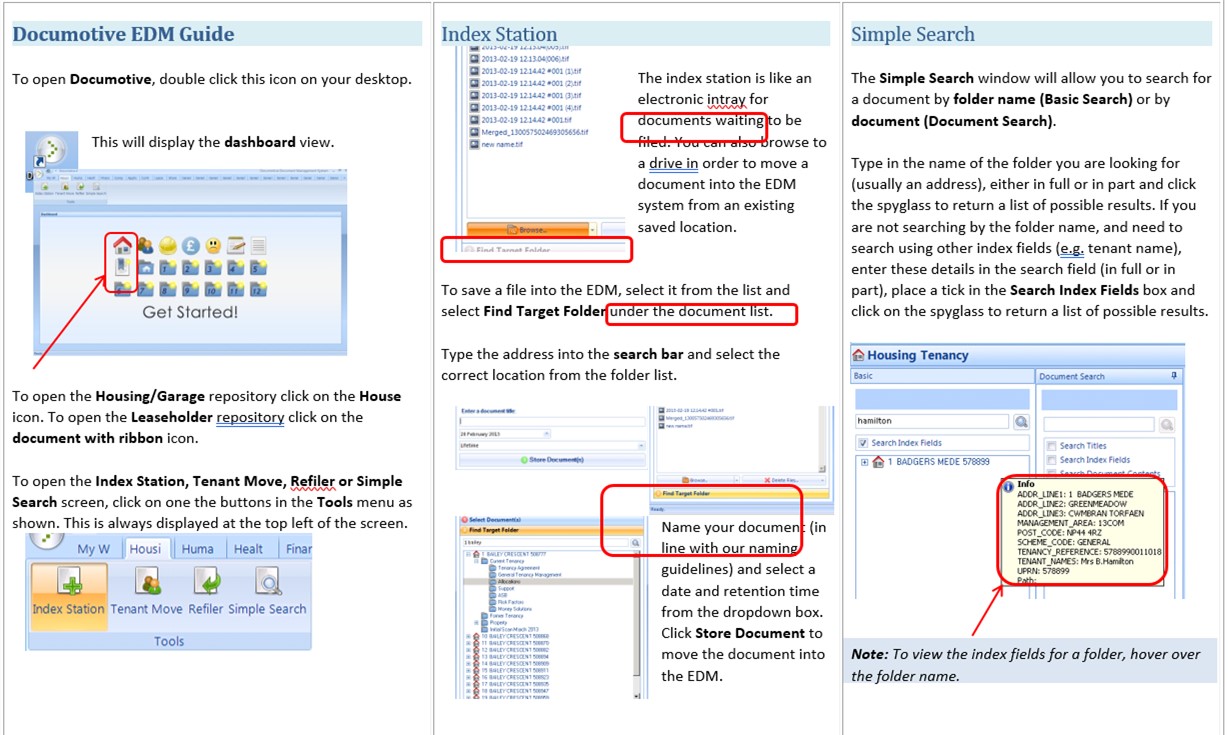The height and width of the screenshot is (735, 1228).
Task: Untick Search Index Fields under Basic
Action: [x=863, y=443]
